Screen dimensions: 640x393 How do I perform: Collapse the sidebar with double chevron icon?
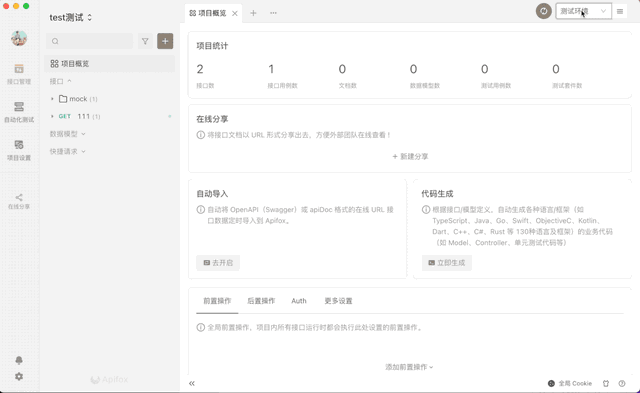tap(192, 383)
